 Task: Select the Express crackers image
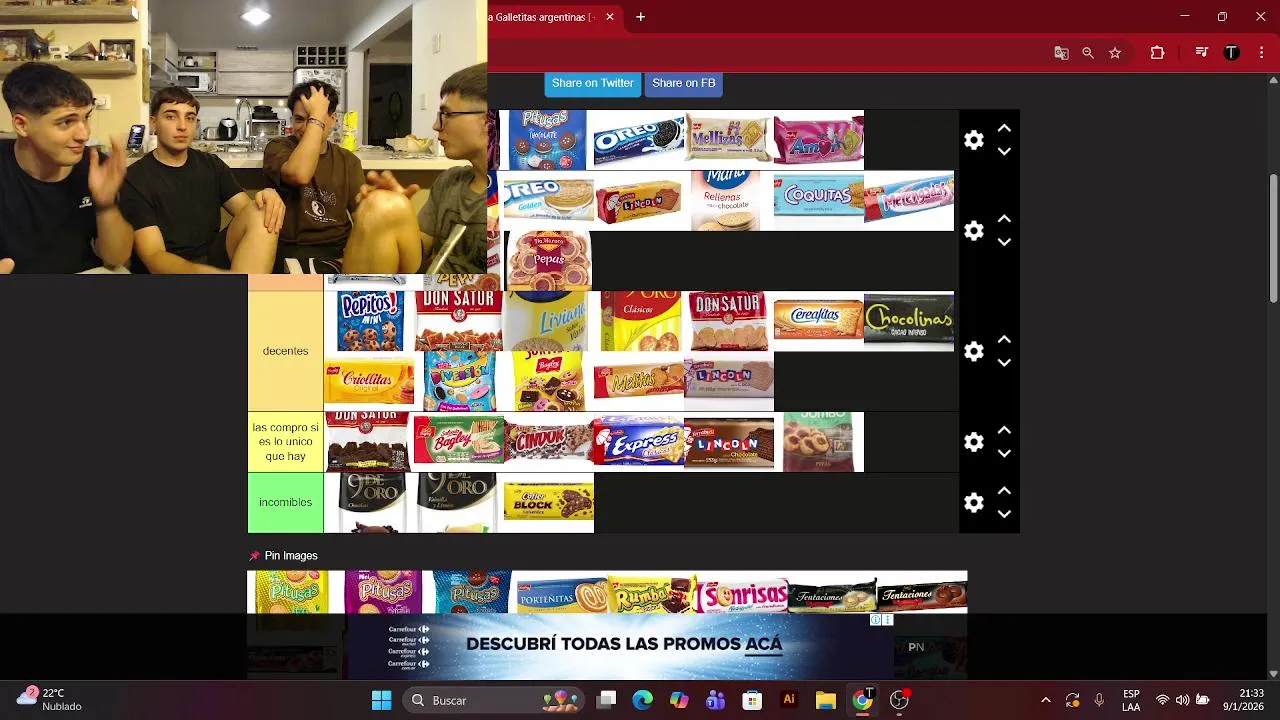pos(639,442)
